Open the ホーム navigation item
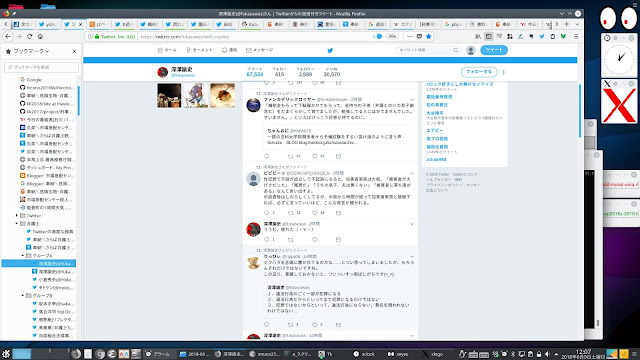 pyautogui.click(x=167, y=50)
